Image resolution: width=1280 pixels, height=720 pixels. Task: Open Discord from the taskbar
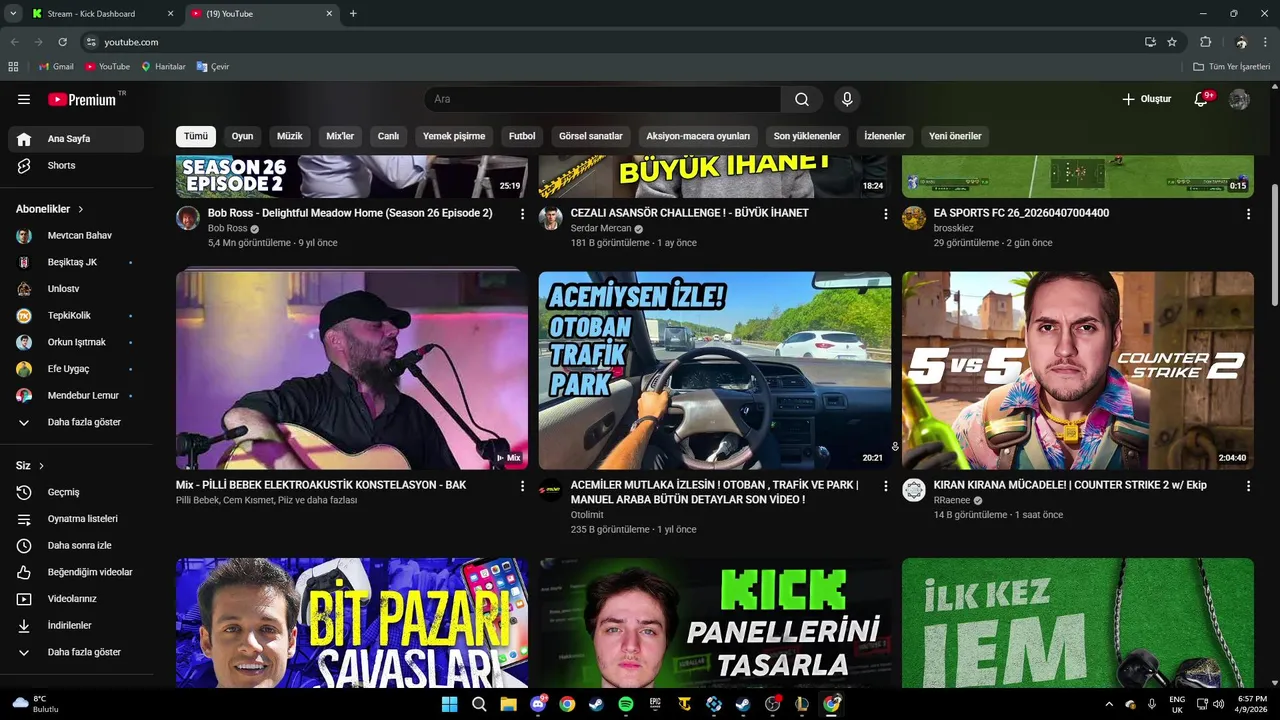[x=538, y=704]
